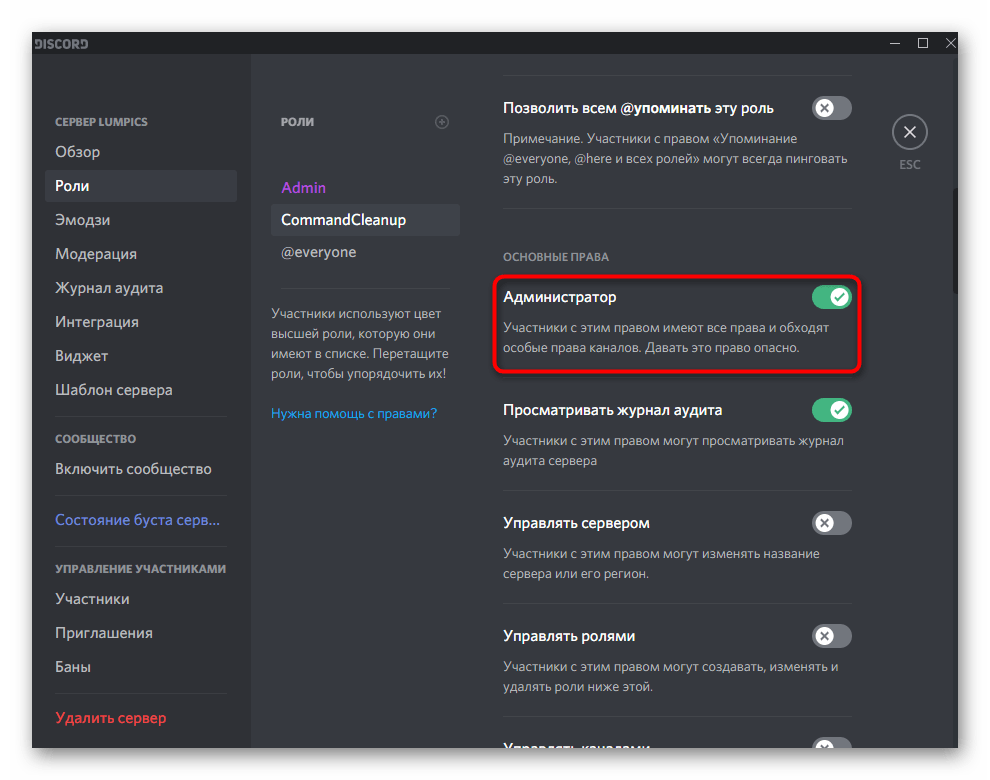This screenshot has height=780, width=990.
Task: Click the 'РОЛИ' column header text
Action: (x=297, y=122)
